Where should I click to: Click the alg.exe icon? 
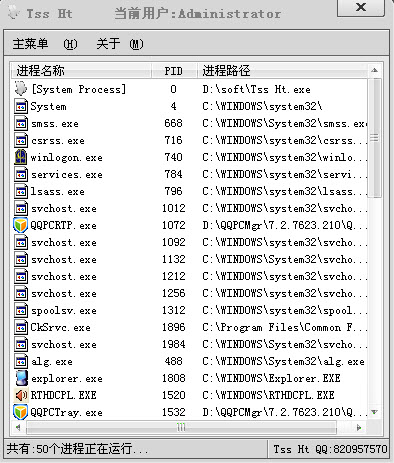tap(21, 361)
